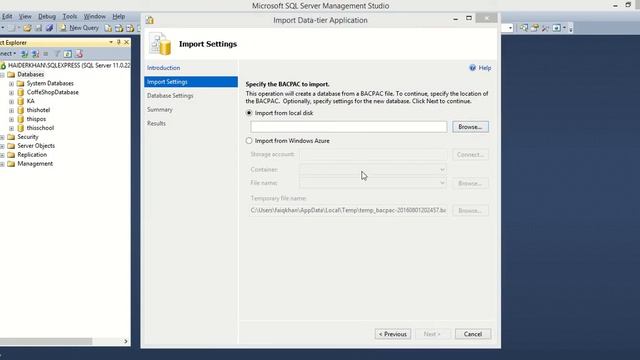Select Import from Windows Azure radio button
This screenshot has height=360, width=640.
coord(249,140)
